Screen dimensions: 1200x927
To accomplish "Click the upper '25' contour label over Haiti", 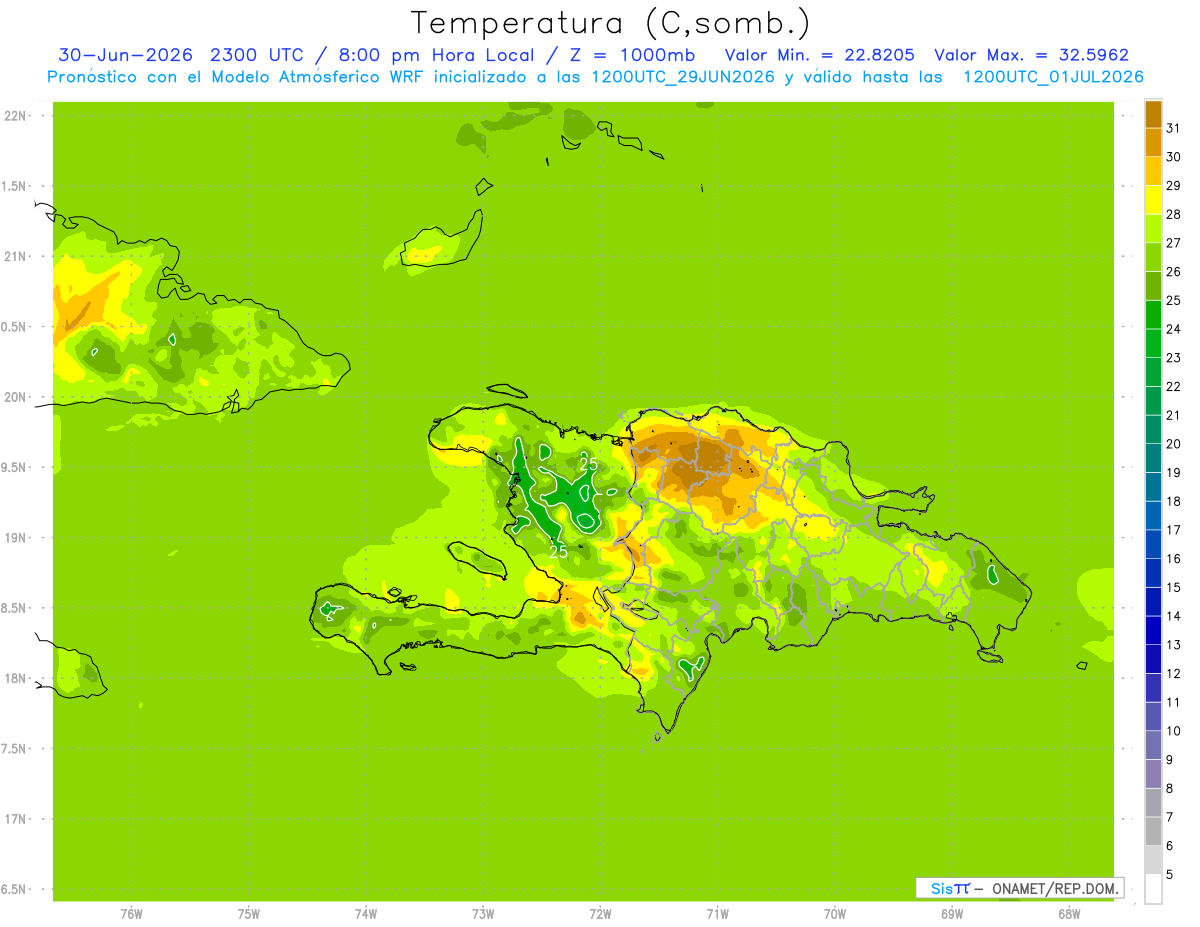I will coord(589,464).
